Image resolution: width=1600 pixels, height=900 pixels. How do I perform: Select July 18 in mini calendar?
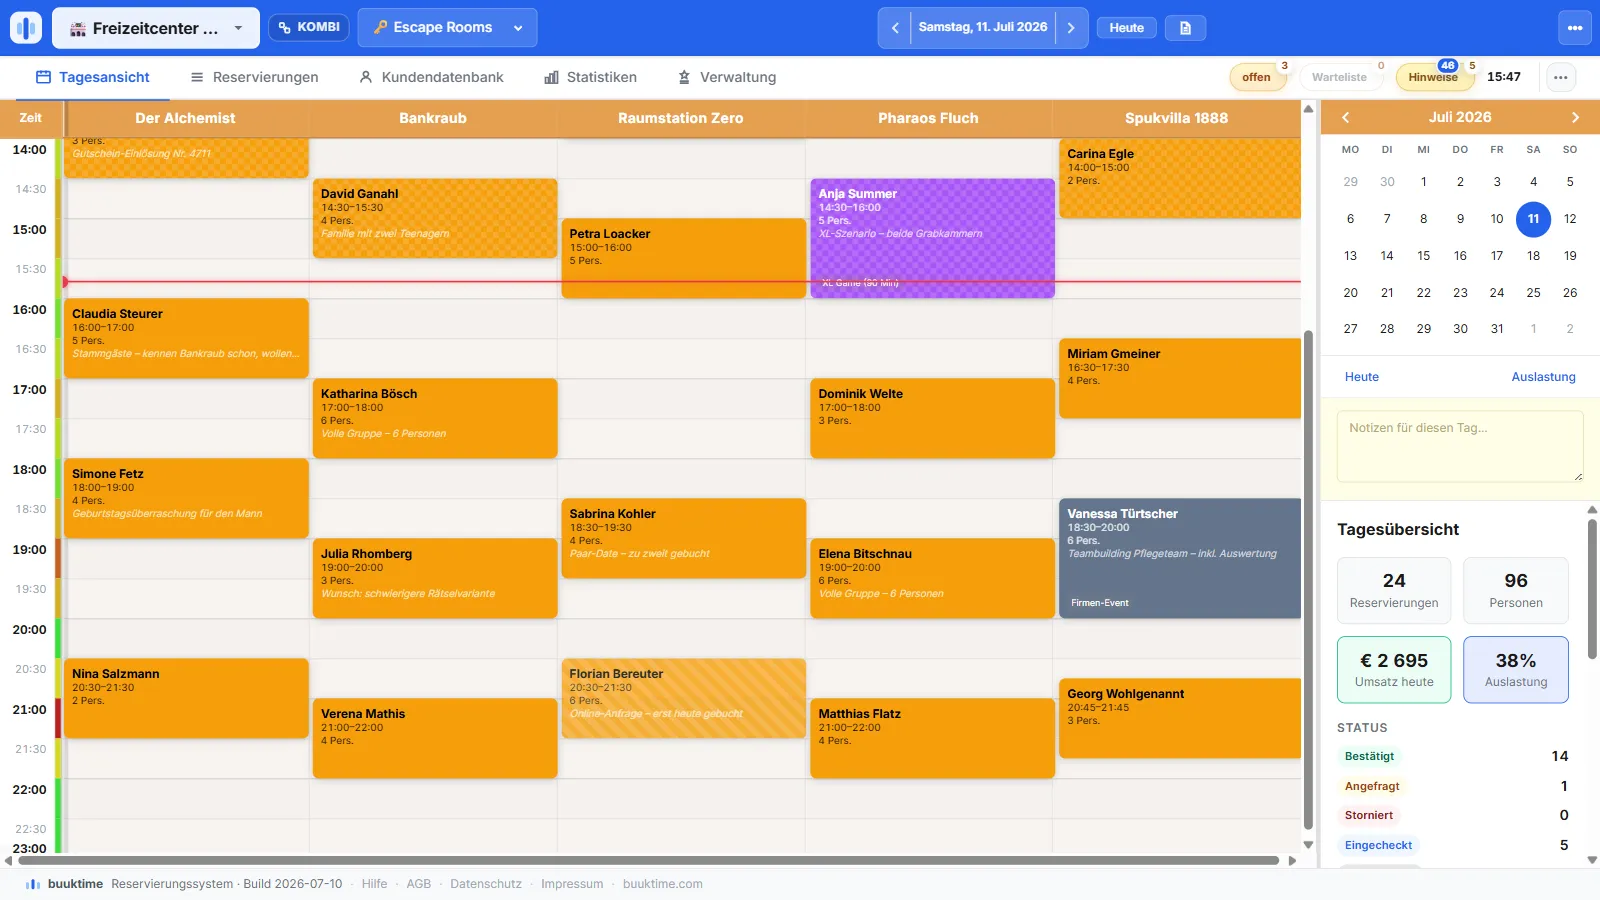1533,256
